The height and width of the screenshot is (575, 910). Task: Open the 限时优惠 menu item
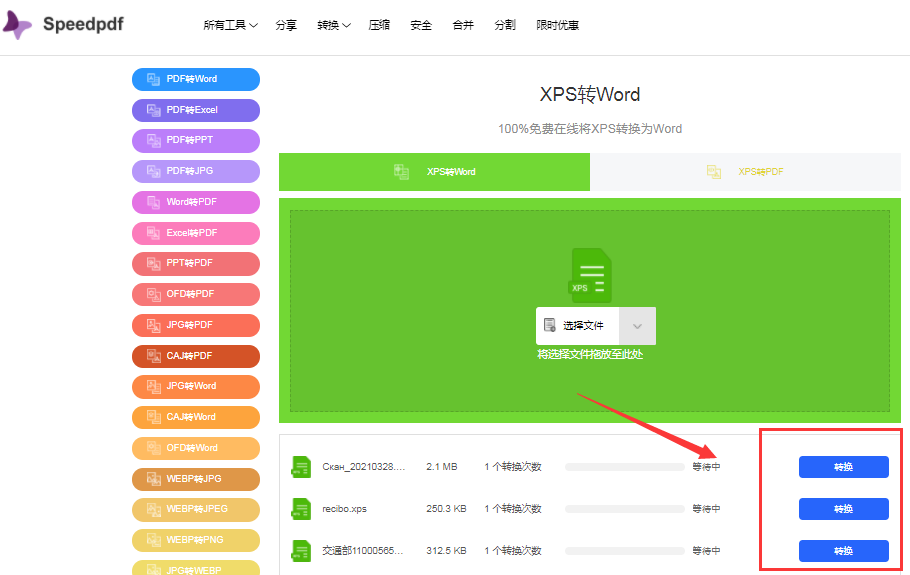[557, 25]
